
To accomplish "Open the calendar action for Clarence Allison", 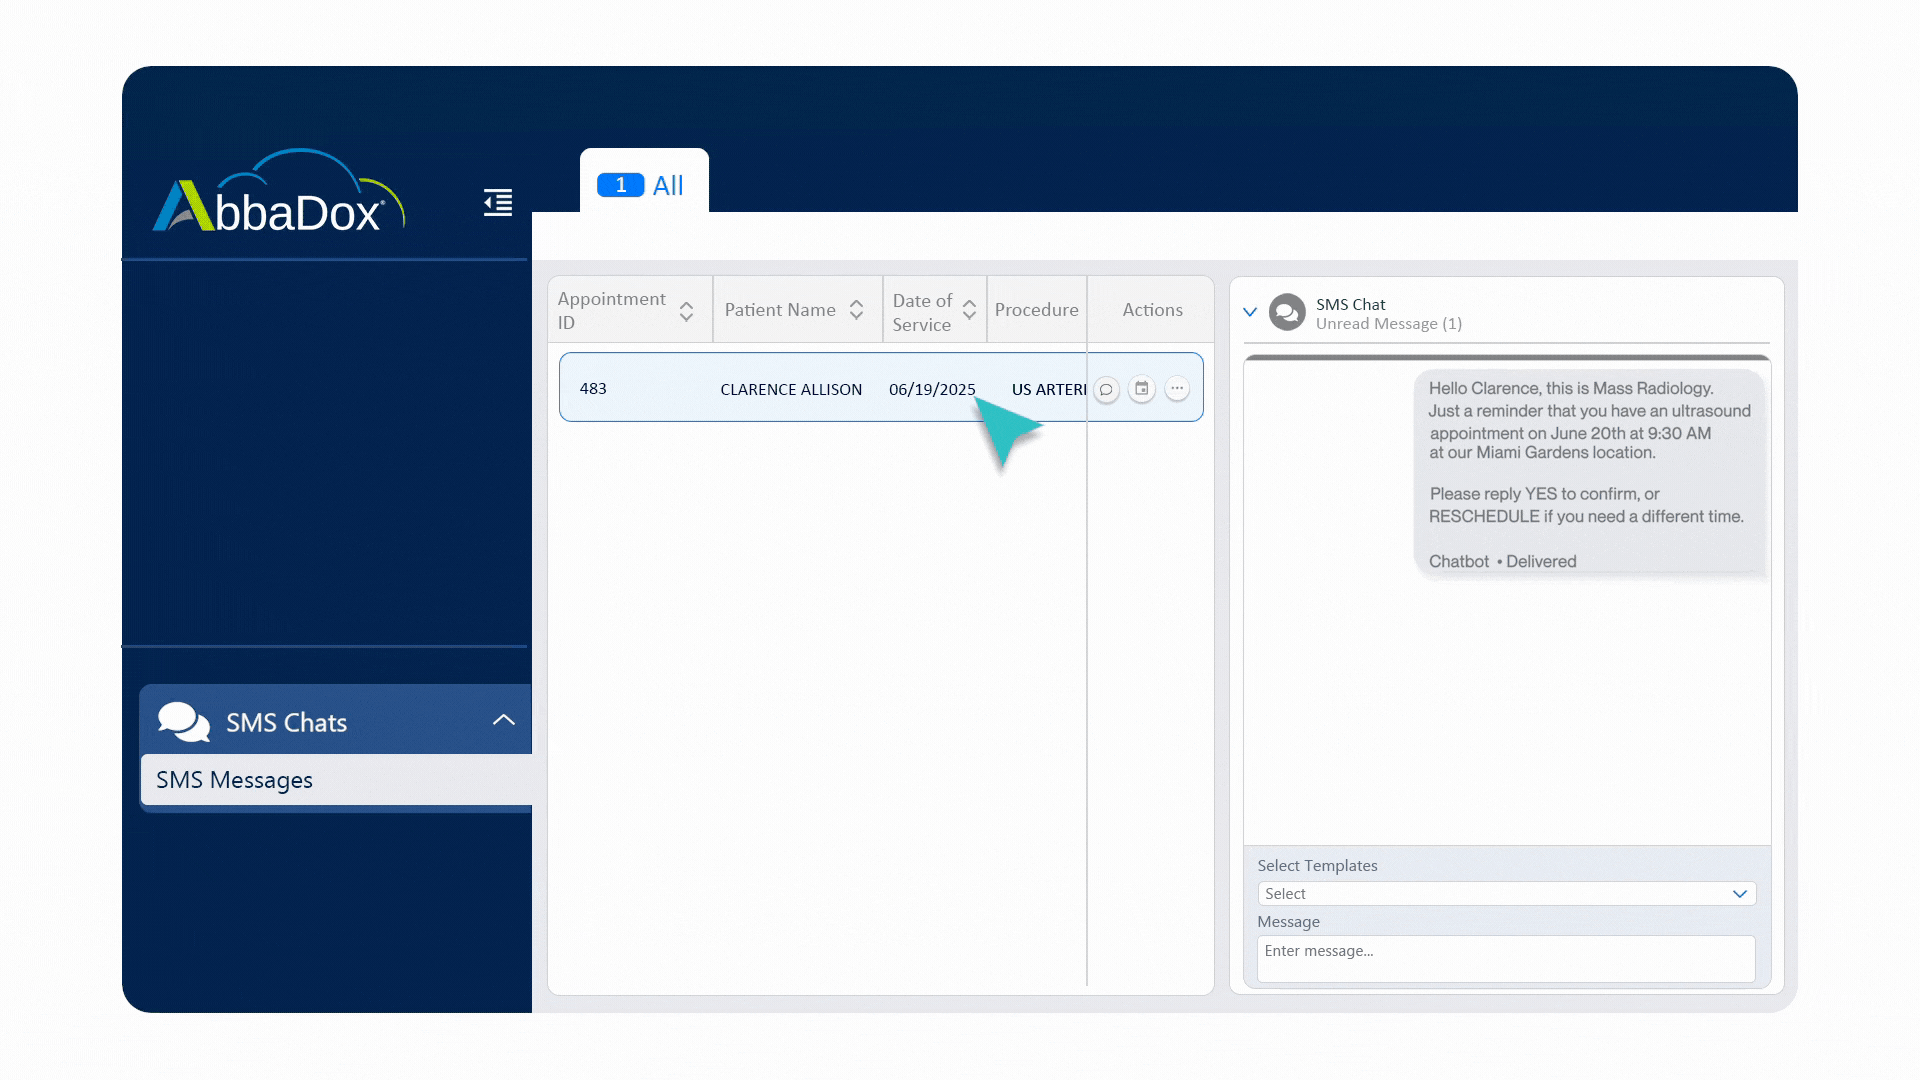I will 1142,389.
